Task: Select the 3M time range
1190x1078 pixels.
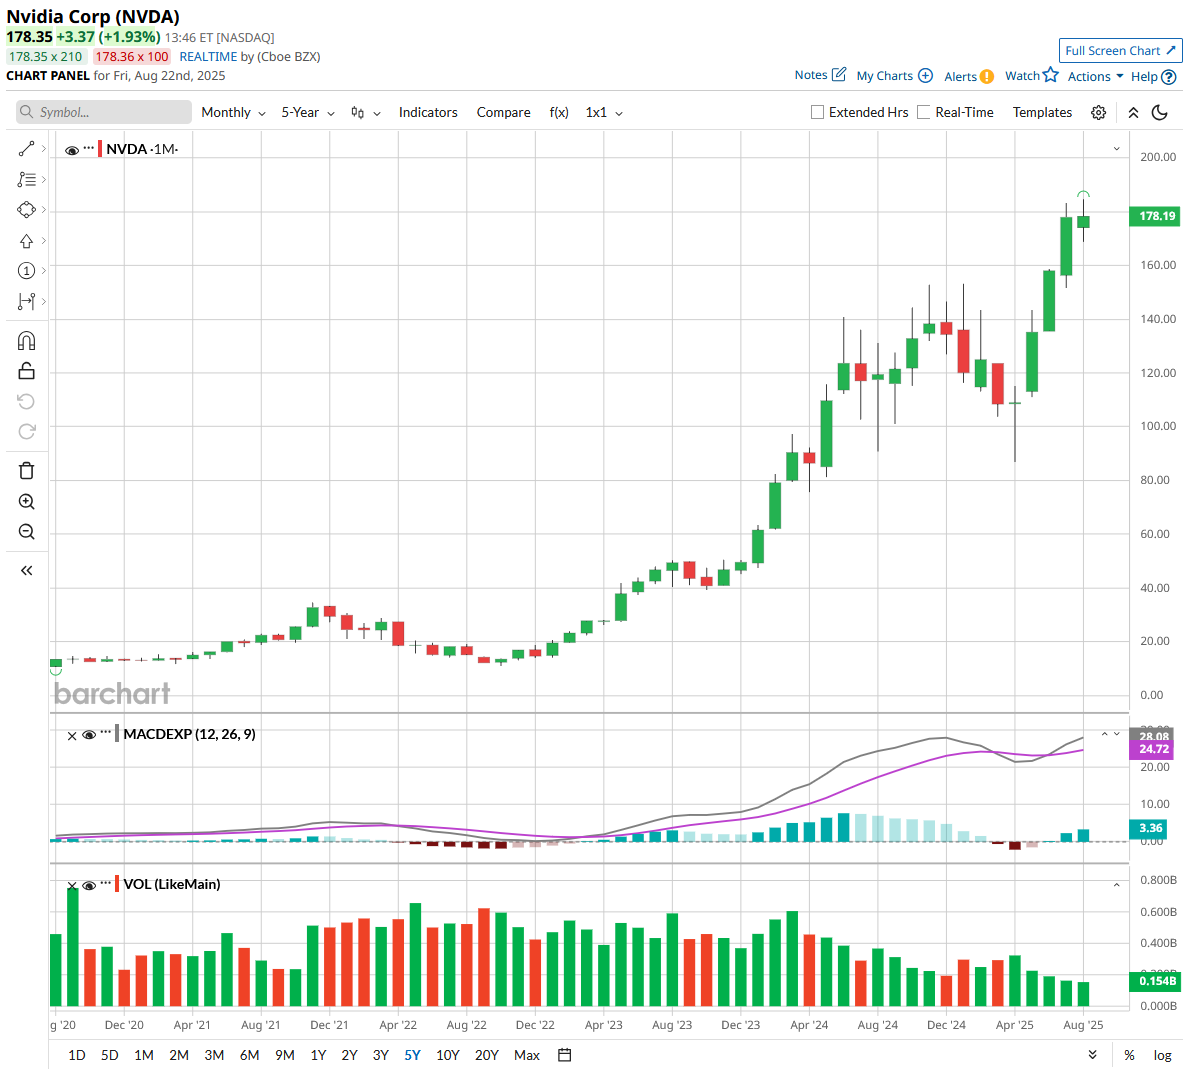Action: click(x=214, y=1055)
